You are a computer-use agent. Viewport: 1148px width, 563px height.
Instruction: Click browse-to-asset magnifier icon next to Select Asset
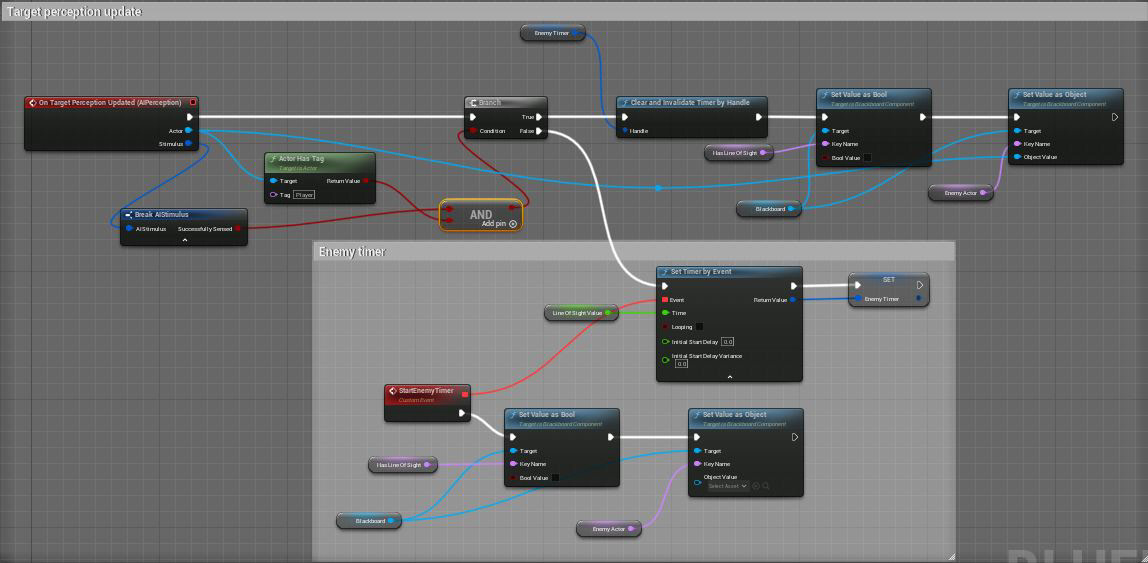(766, 485)
